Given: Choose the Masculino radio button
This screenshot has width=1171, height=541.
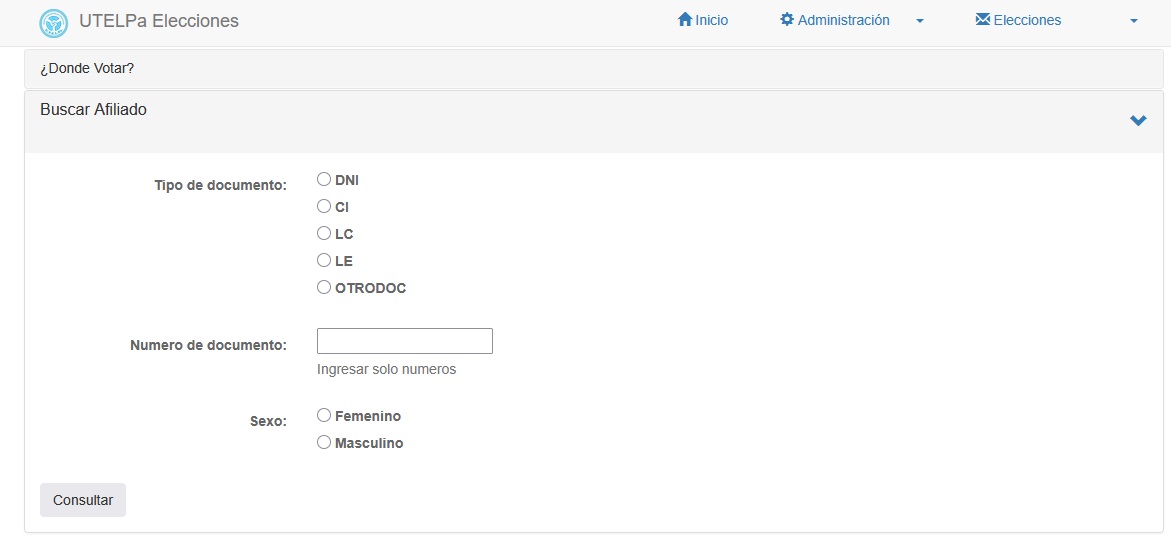Looking at the screenshot, I should [324, 443].
